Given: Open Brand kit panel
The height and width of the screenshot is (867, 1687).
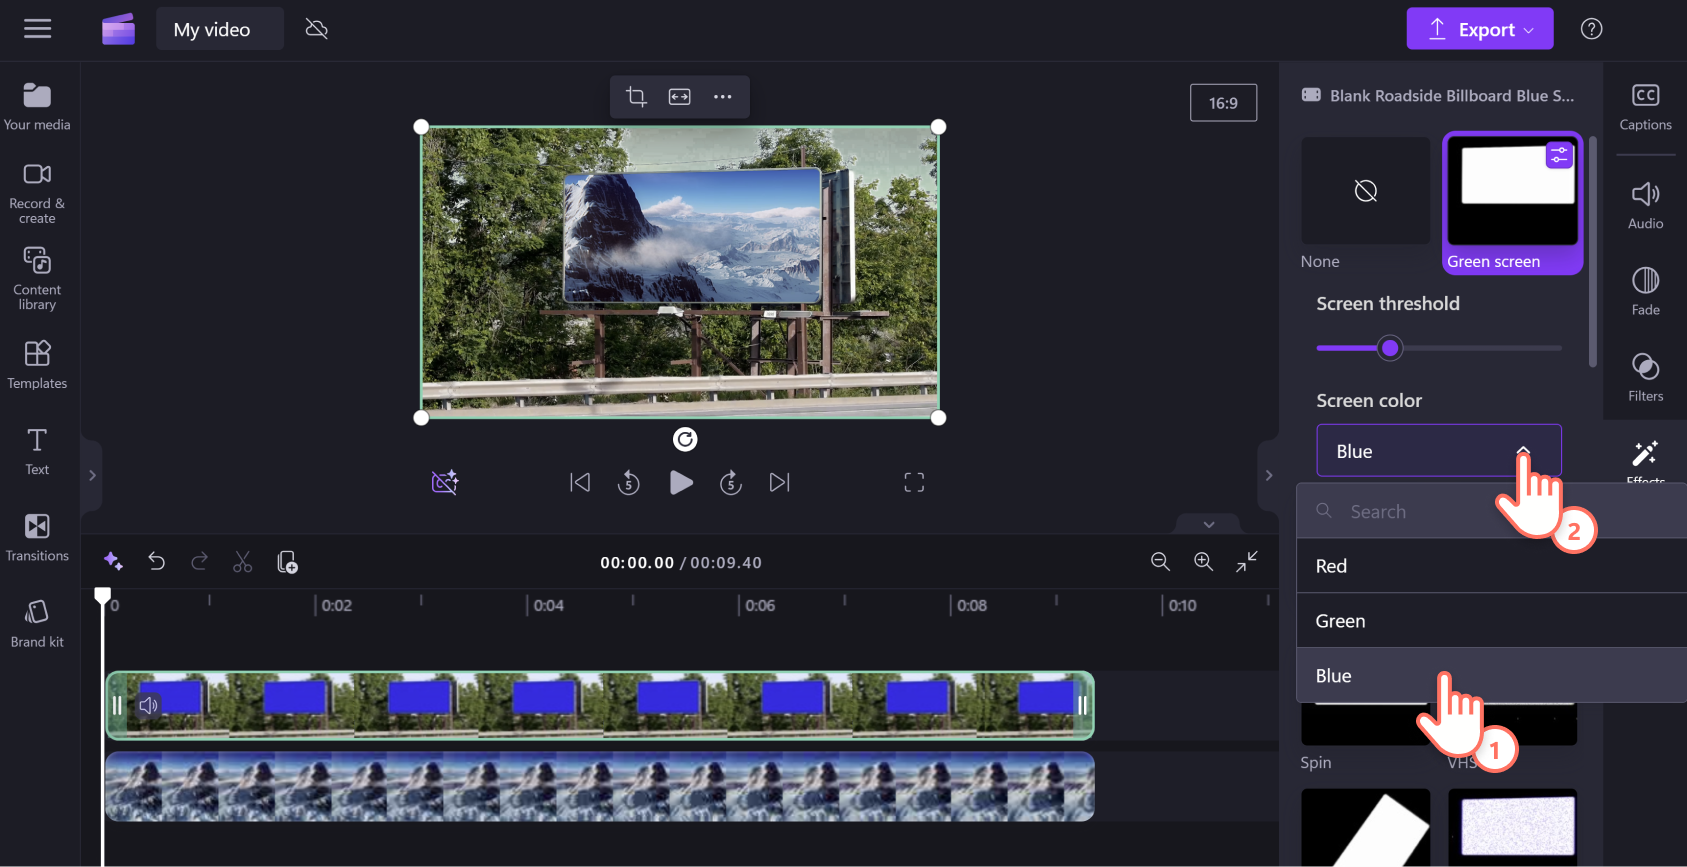Looking at the screenshot, I should click(x=37, y=624).
